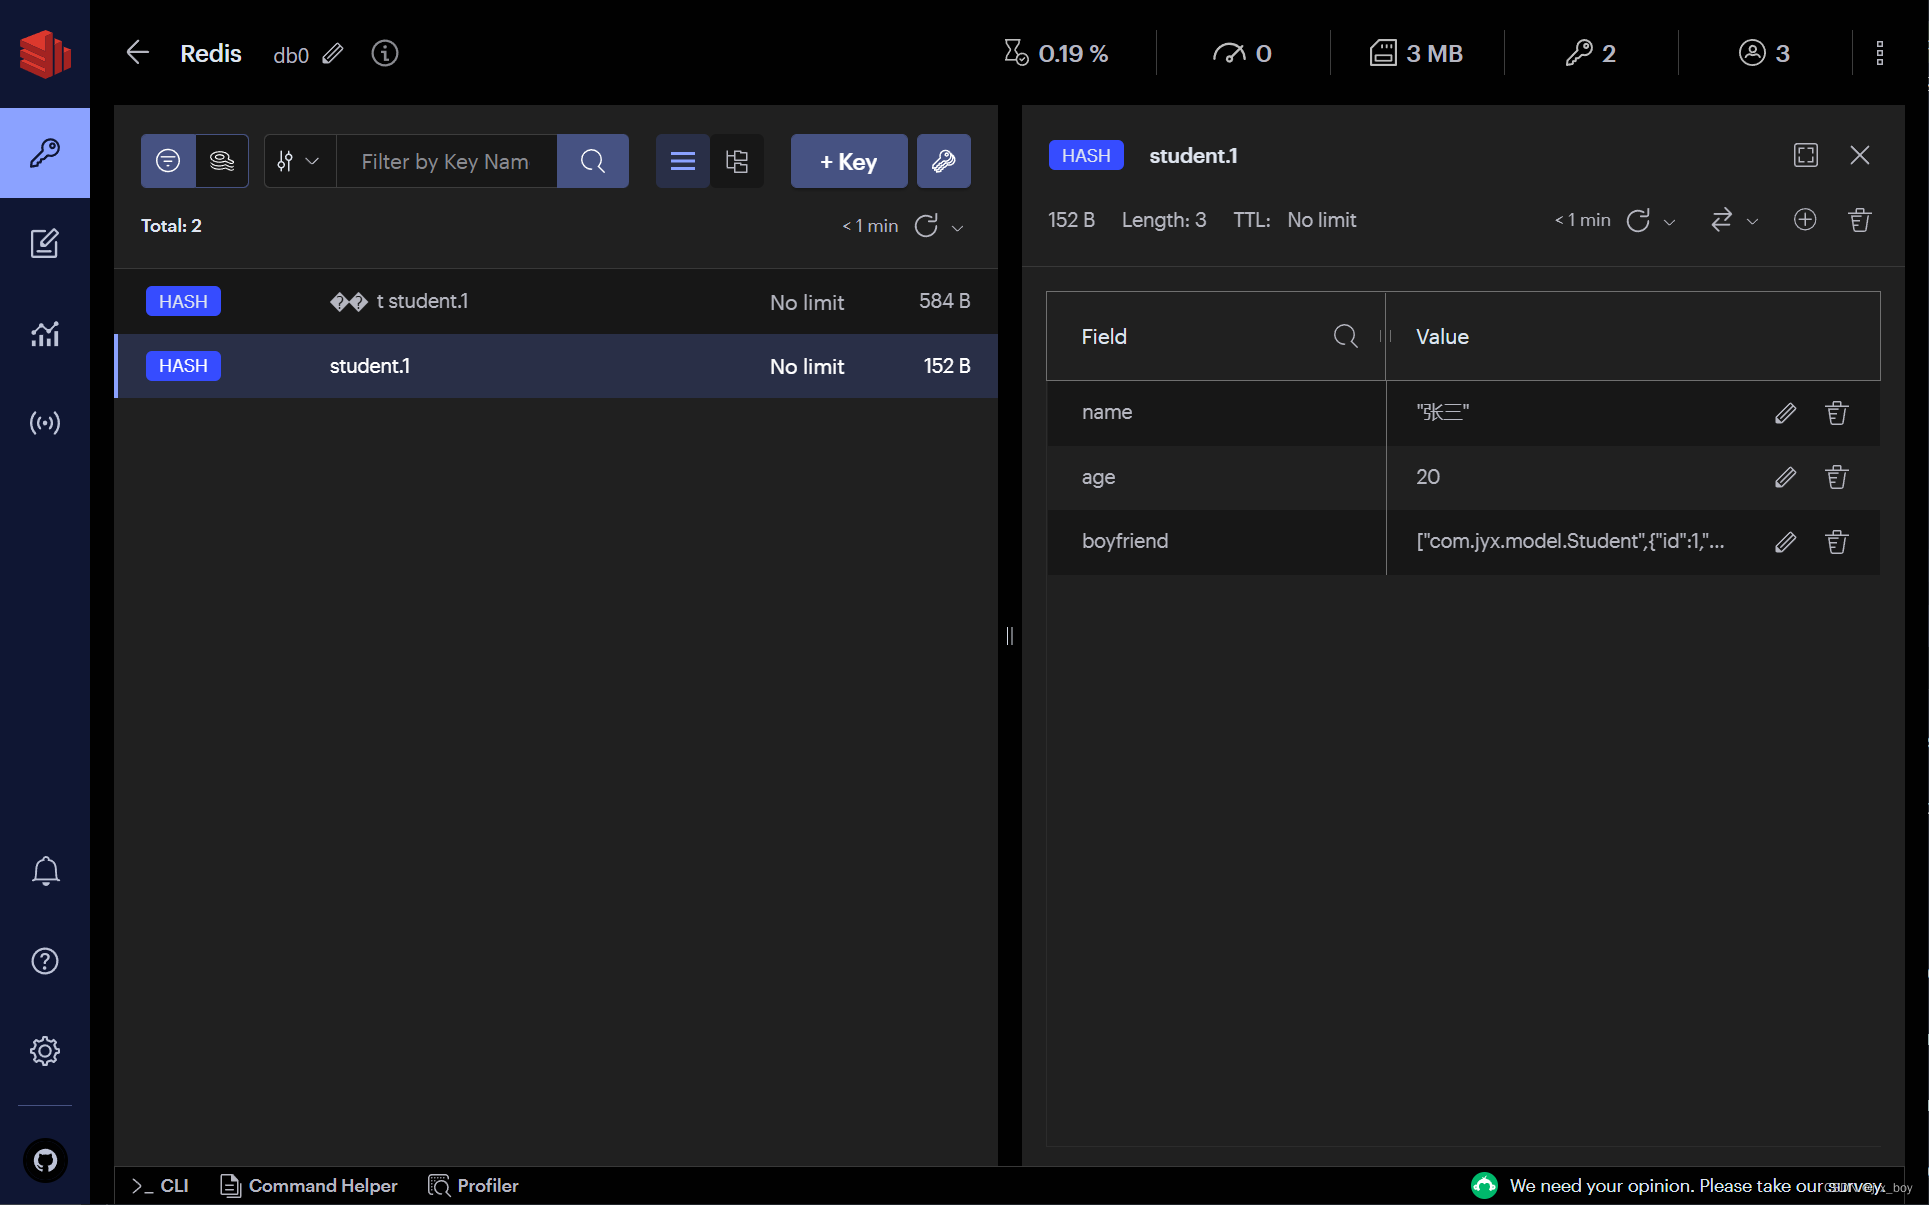The image size is (1929, 1205).
Task: Click the 3 MB memory indicator
Action: [1416, 53]
